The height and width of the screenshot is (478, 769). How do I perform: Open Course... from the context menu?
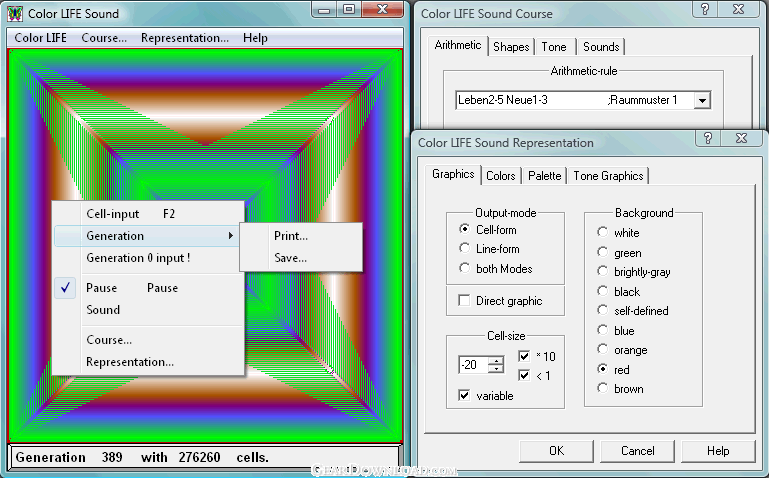point(148,340)
